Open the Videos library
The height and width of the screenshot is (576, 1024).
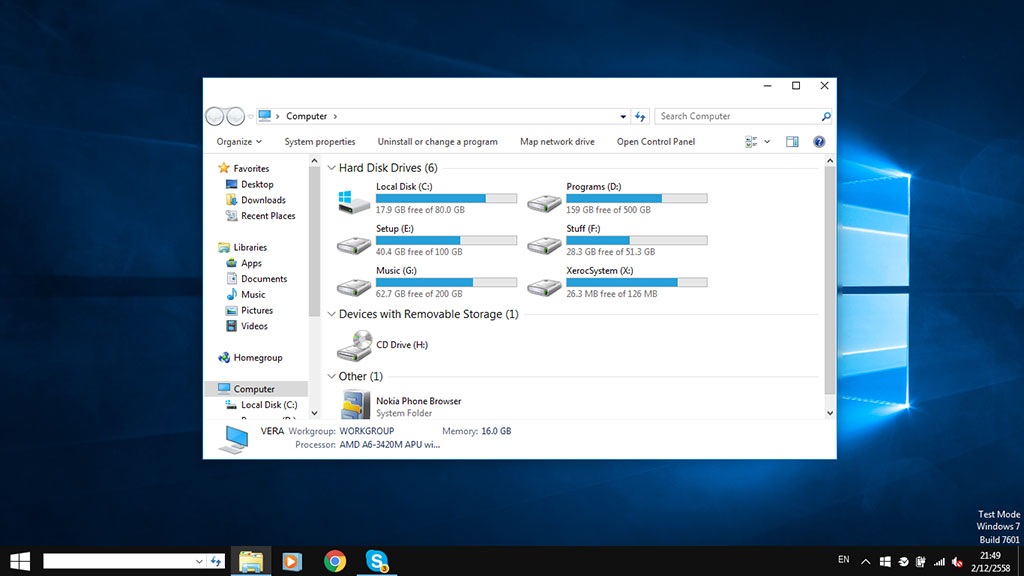pos(254,326)
